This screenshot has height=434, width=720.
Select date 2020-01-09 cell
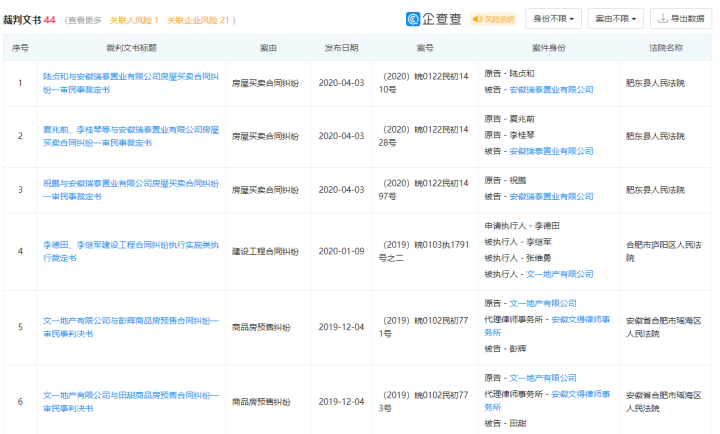coord(341,251)
